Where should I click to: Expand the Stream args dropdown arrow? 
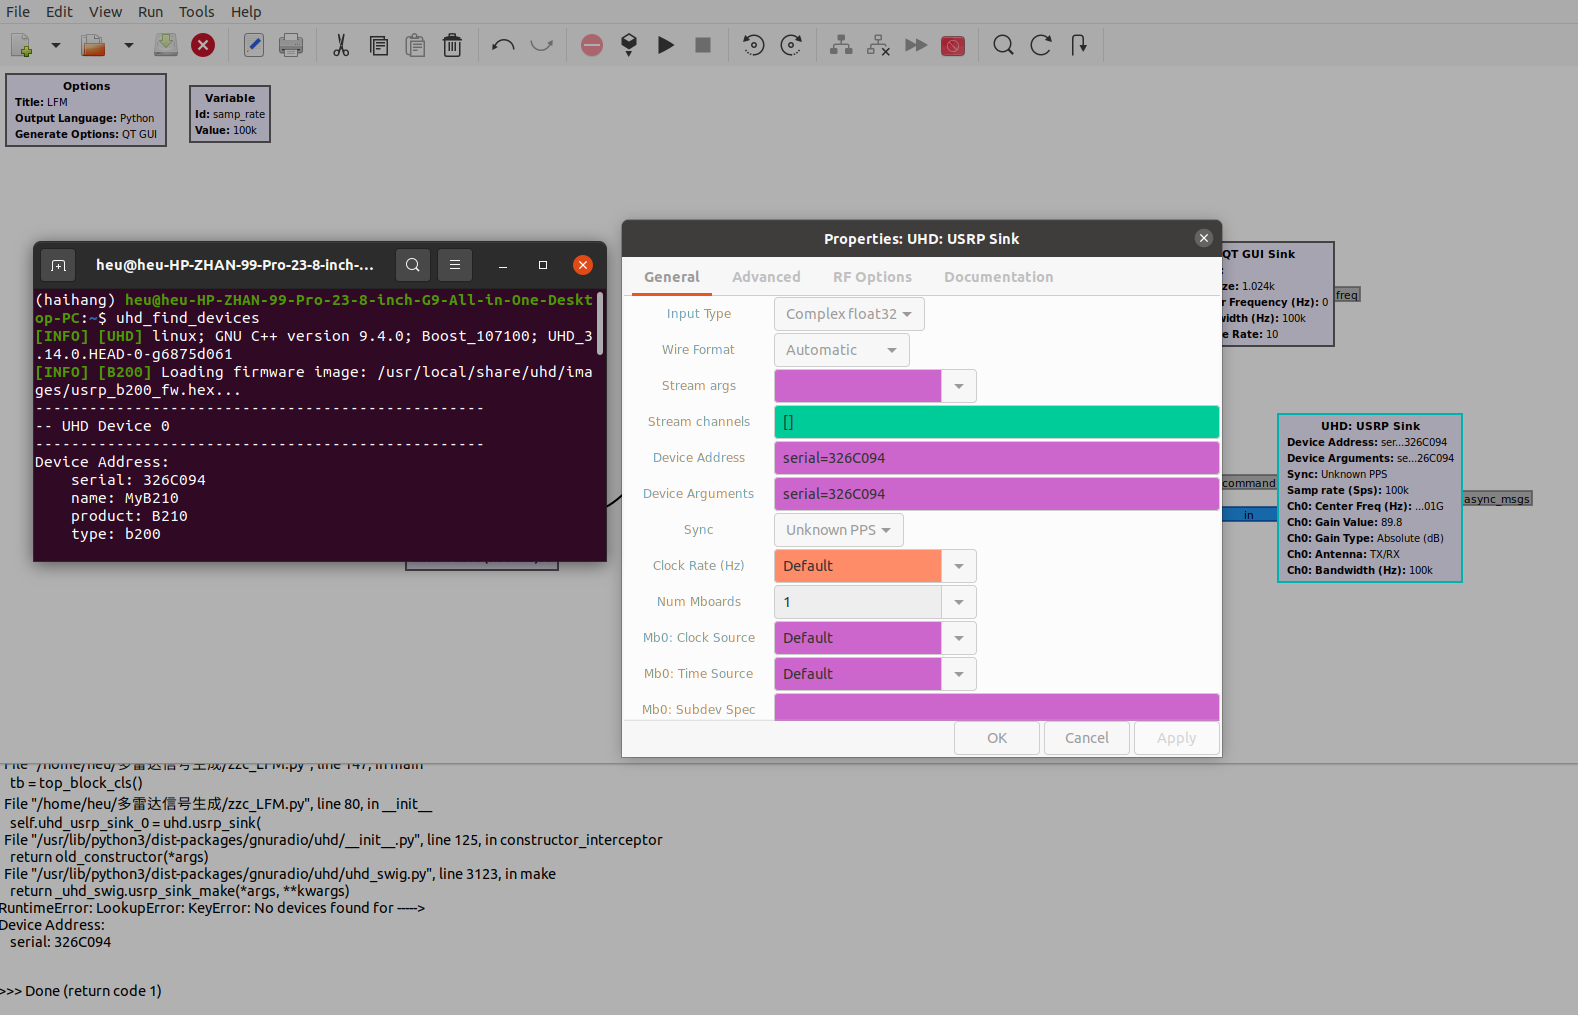[x=959, y=386]
